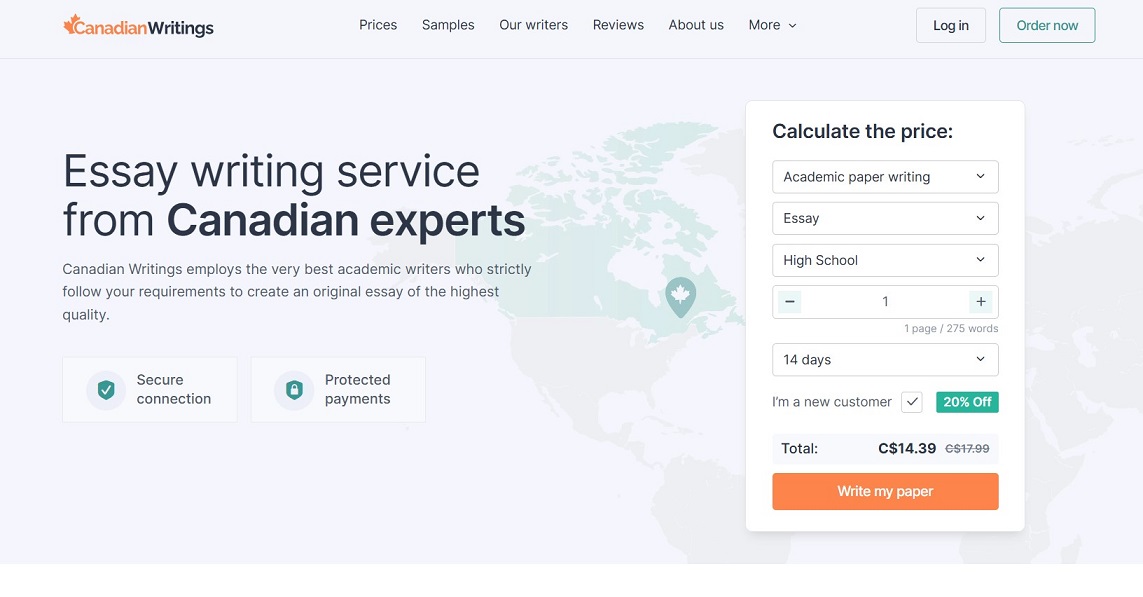Increase page count with plus button
The image size is (1143, 597).
[980, 302]
